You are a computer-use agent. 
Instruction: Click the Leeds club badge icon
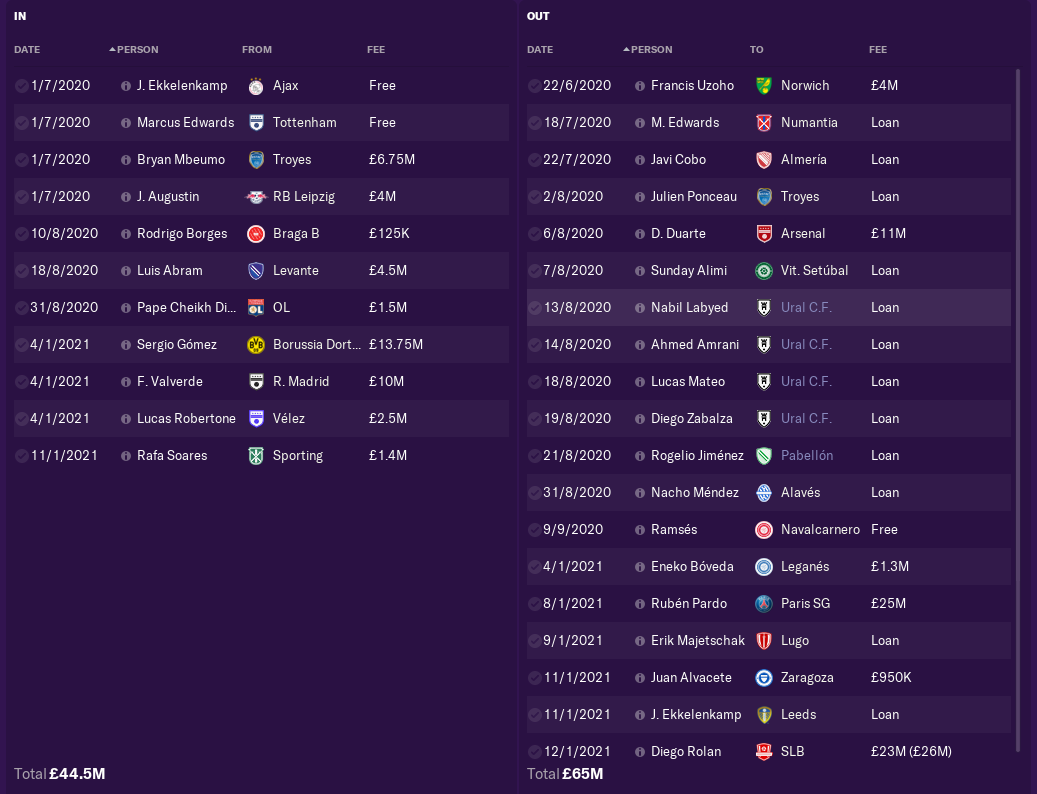pyautogui.click(x=764, y=715)
